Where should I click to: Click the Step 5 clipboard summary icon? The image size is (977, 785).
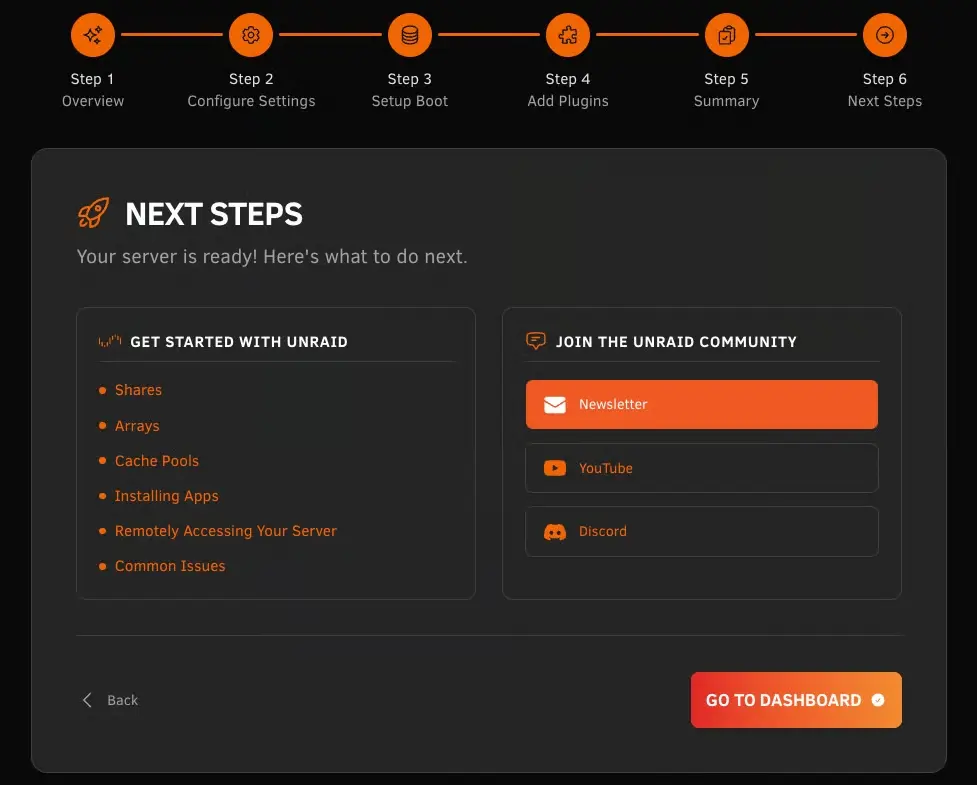tap(727, 35)
